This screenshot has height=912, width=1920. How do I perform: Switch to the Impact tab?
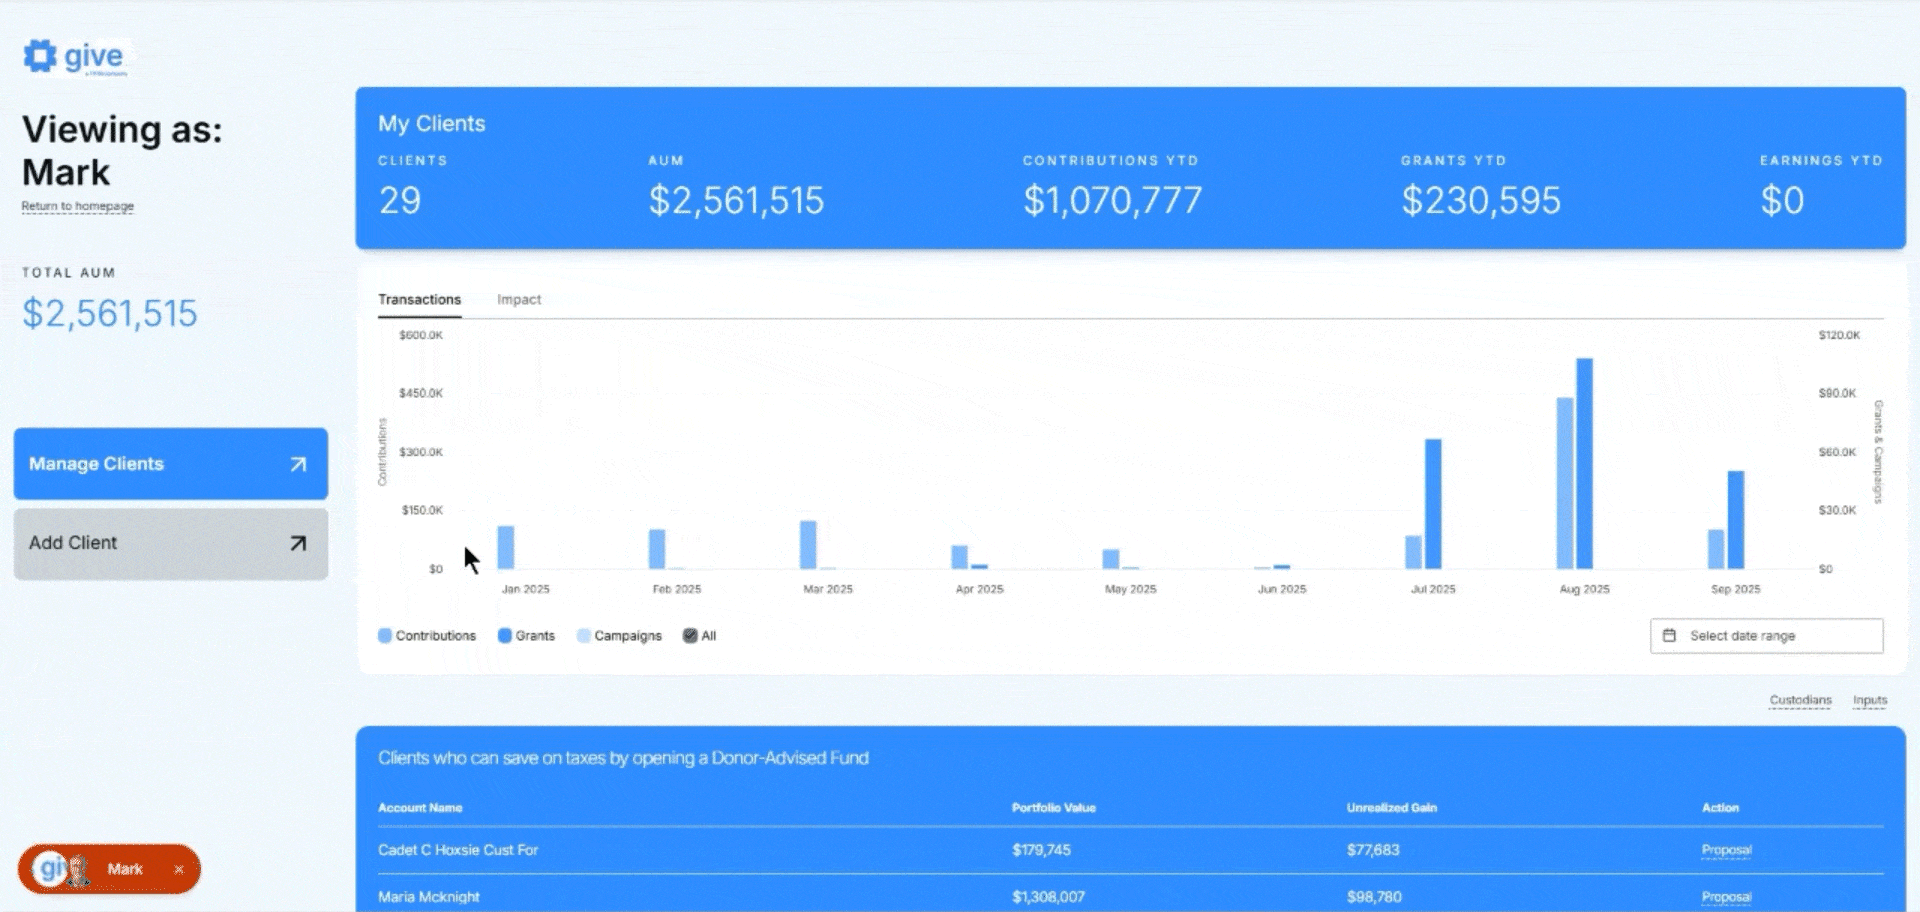click(519, 300)
